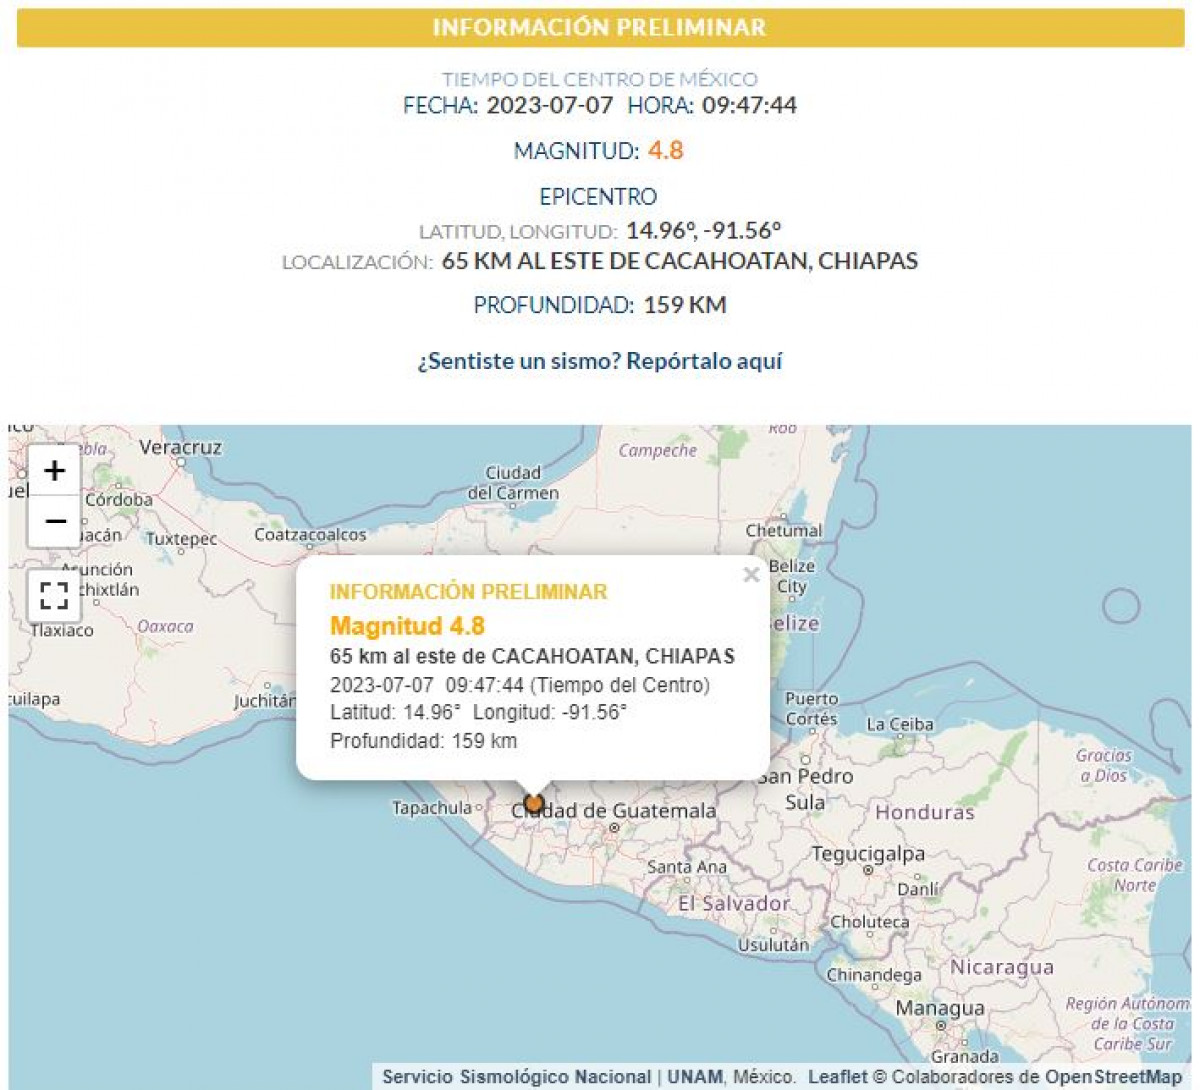This screenshot has width=1200, height=1090.
Task: Open the '¿Sentiste un sismo? Repórtalo aquí' link
Action: (x=599, y=361)
